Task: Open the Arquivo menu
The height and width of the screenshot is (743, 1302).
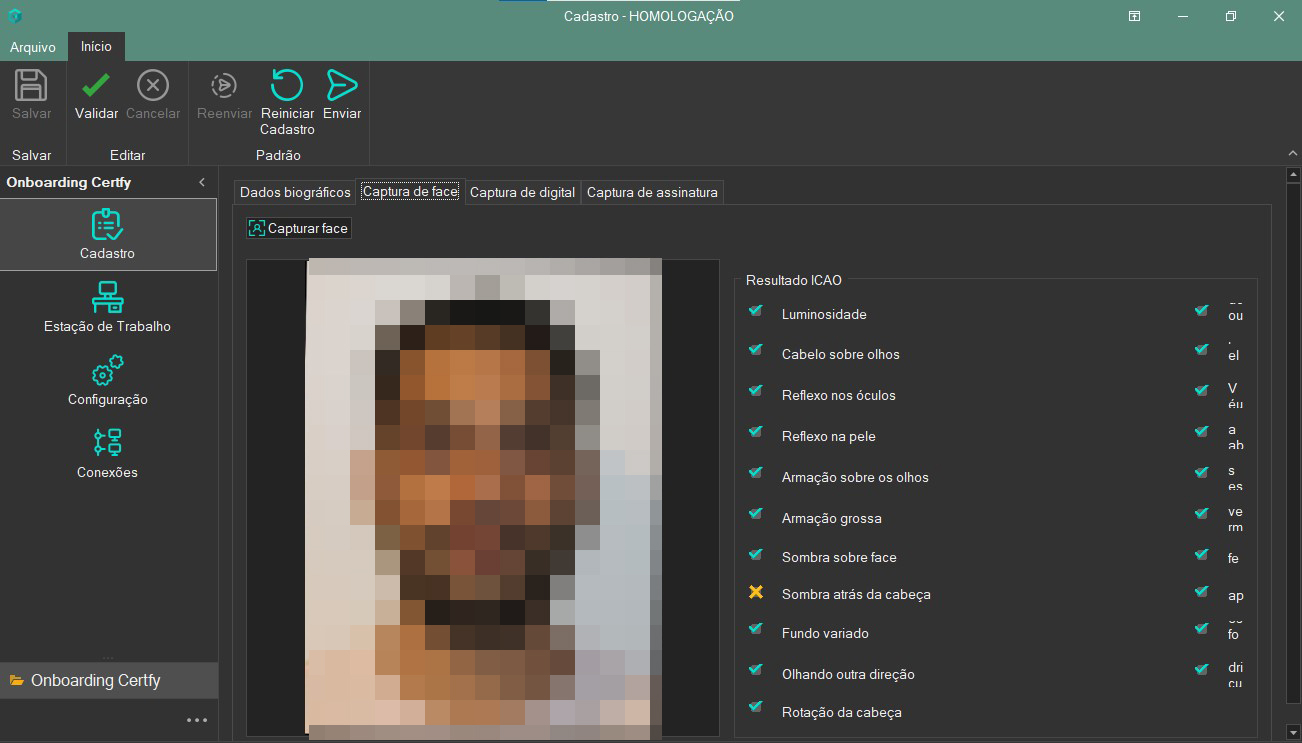Action: point(33,47)
